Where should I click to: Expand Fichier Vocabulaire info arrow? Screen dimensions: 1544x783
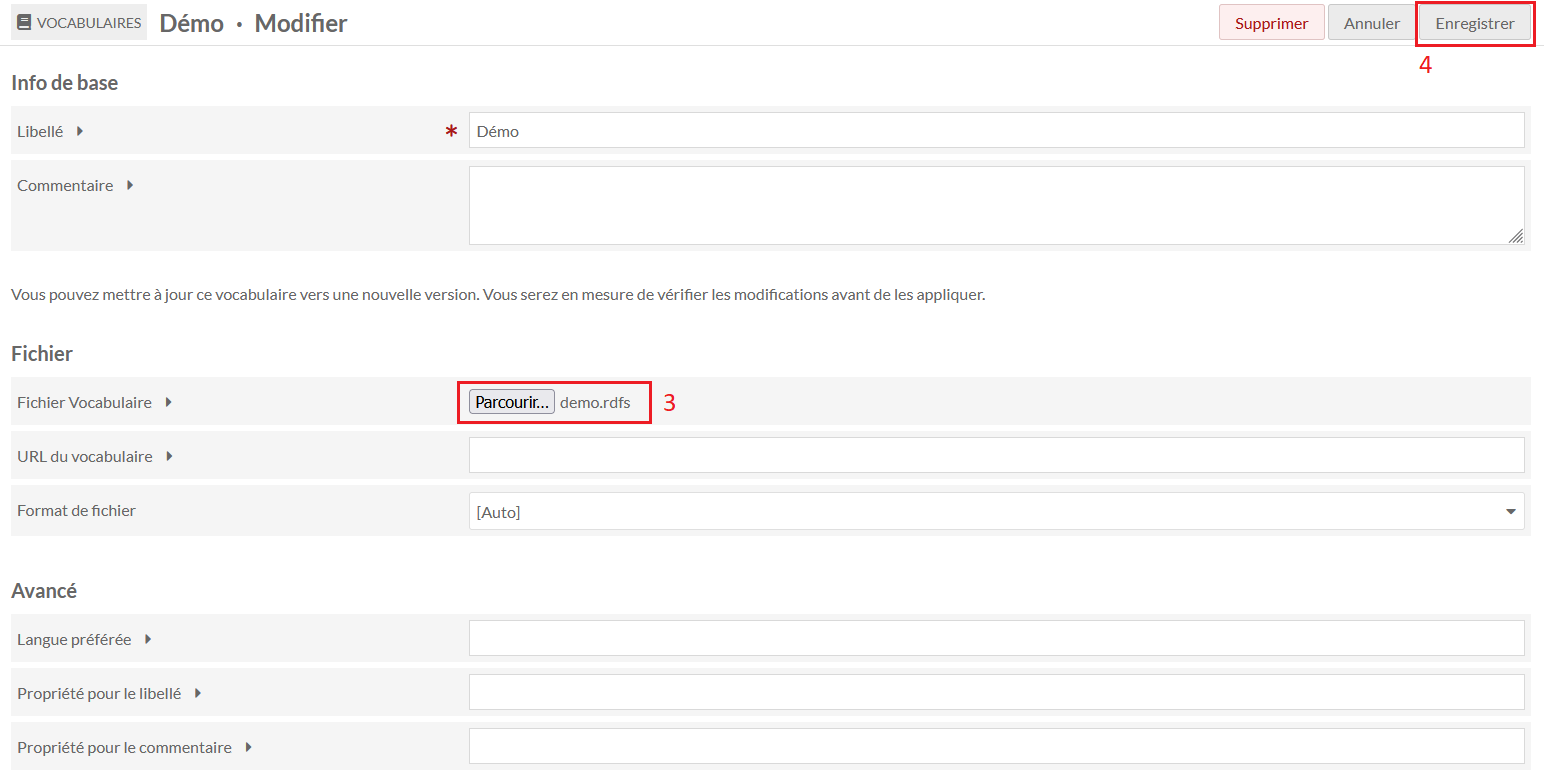tap(169, 402)
